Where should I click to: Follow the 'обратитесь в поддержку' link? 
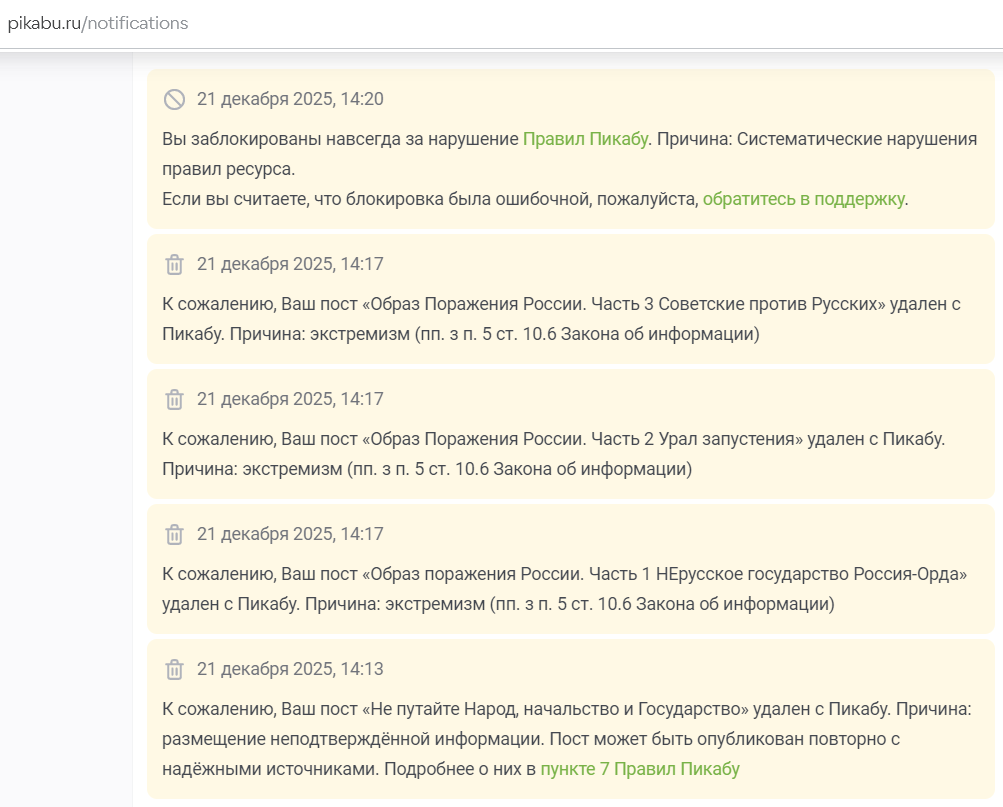(803, 199)
